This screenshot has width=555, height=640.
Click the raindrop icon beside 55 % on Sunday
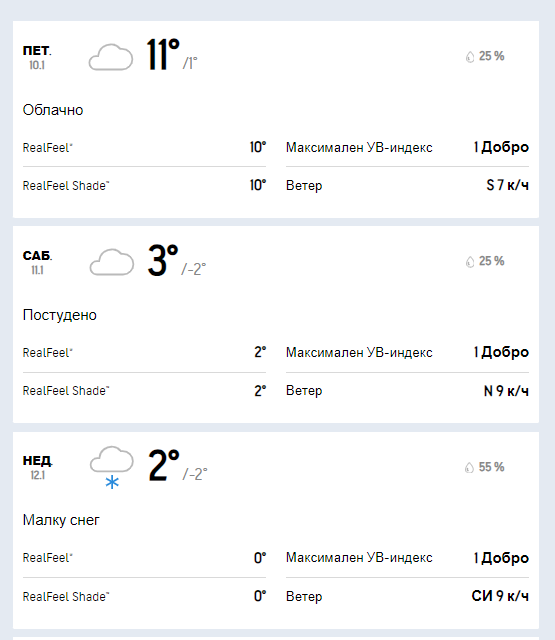[469, 467]
